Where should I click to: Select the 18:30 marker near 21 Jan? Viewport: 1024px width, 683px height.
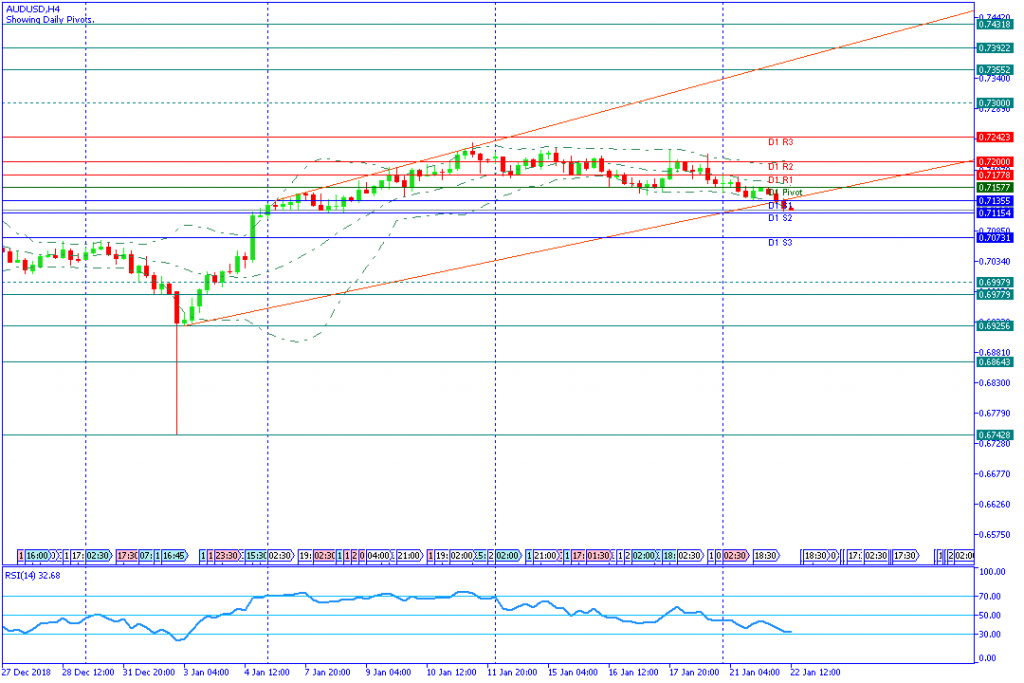766,554
